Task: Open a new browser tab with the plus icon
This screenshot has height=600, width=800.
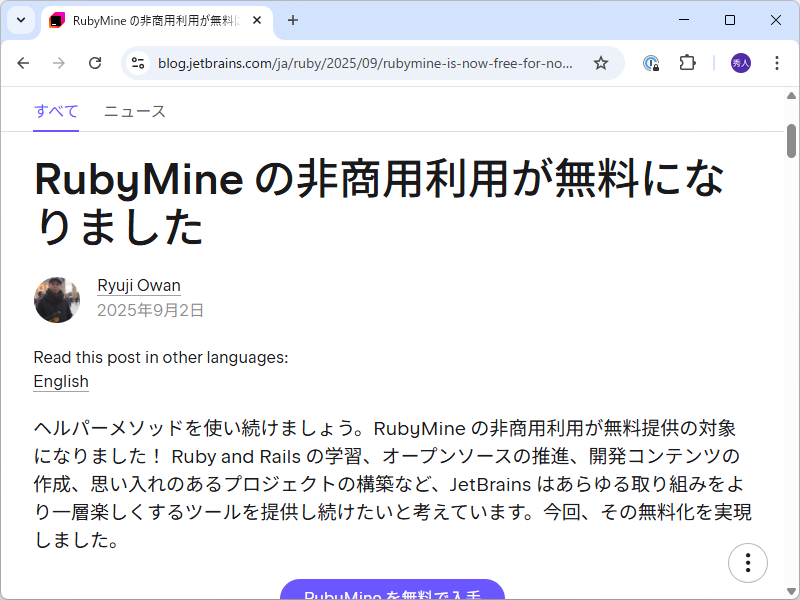Action: coord(293,20)
